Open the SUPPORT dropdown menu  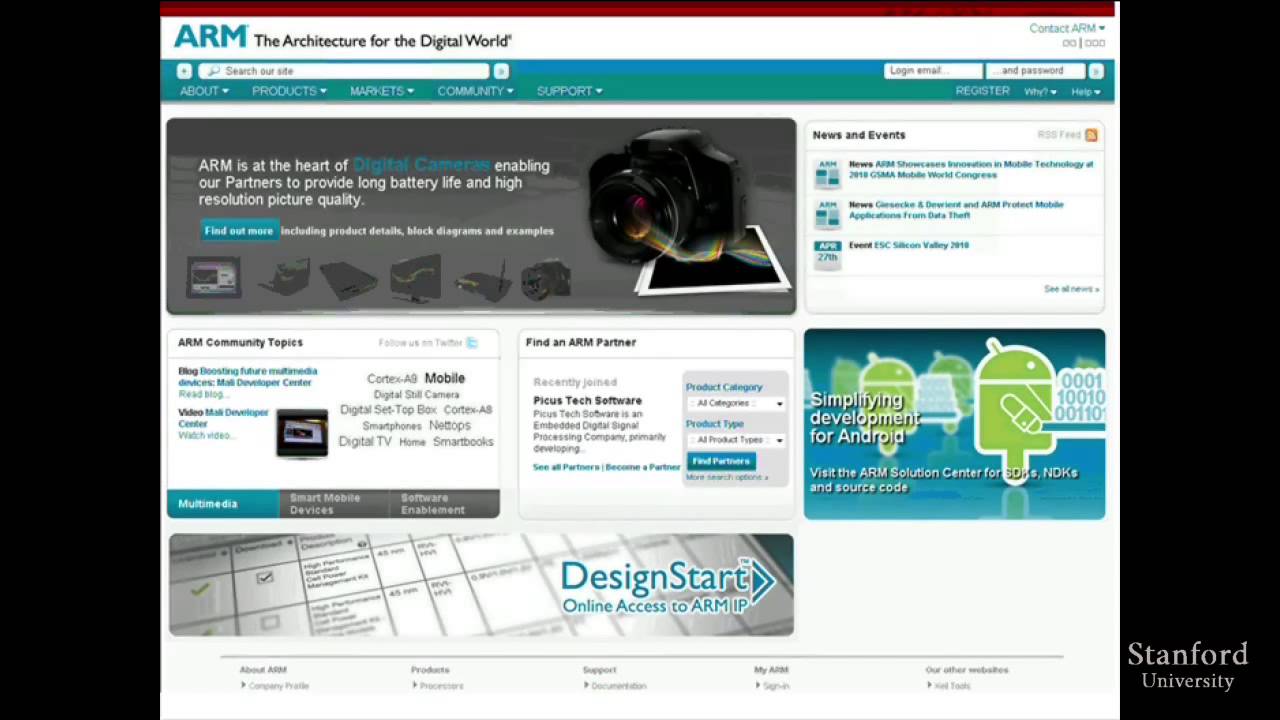[569, 91]
